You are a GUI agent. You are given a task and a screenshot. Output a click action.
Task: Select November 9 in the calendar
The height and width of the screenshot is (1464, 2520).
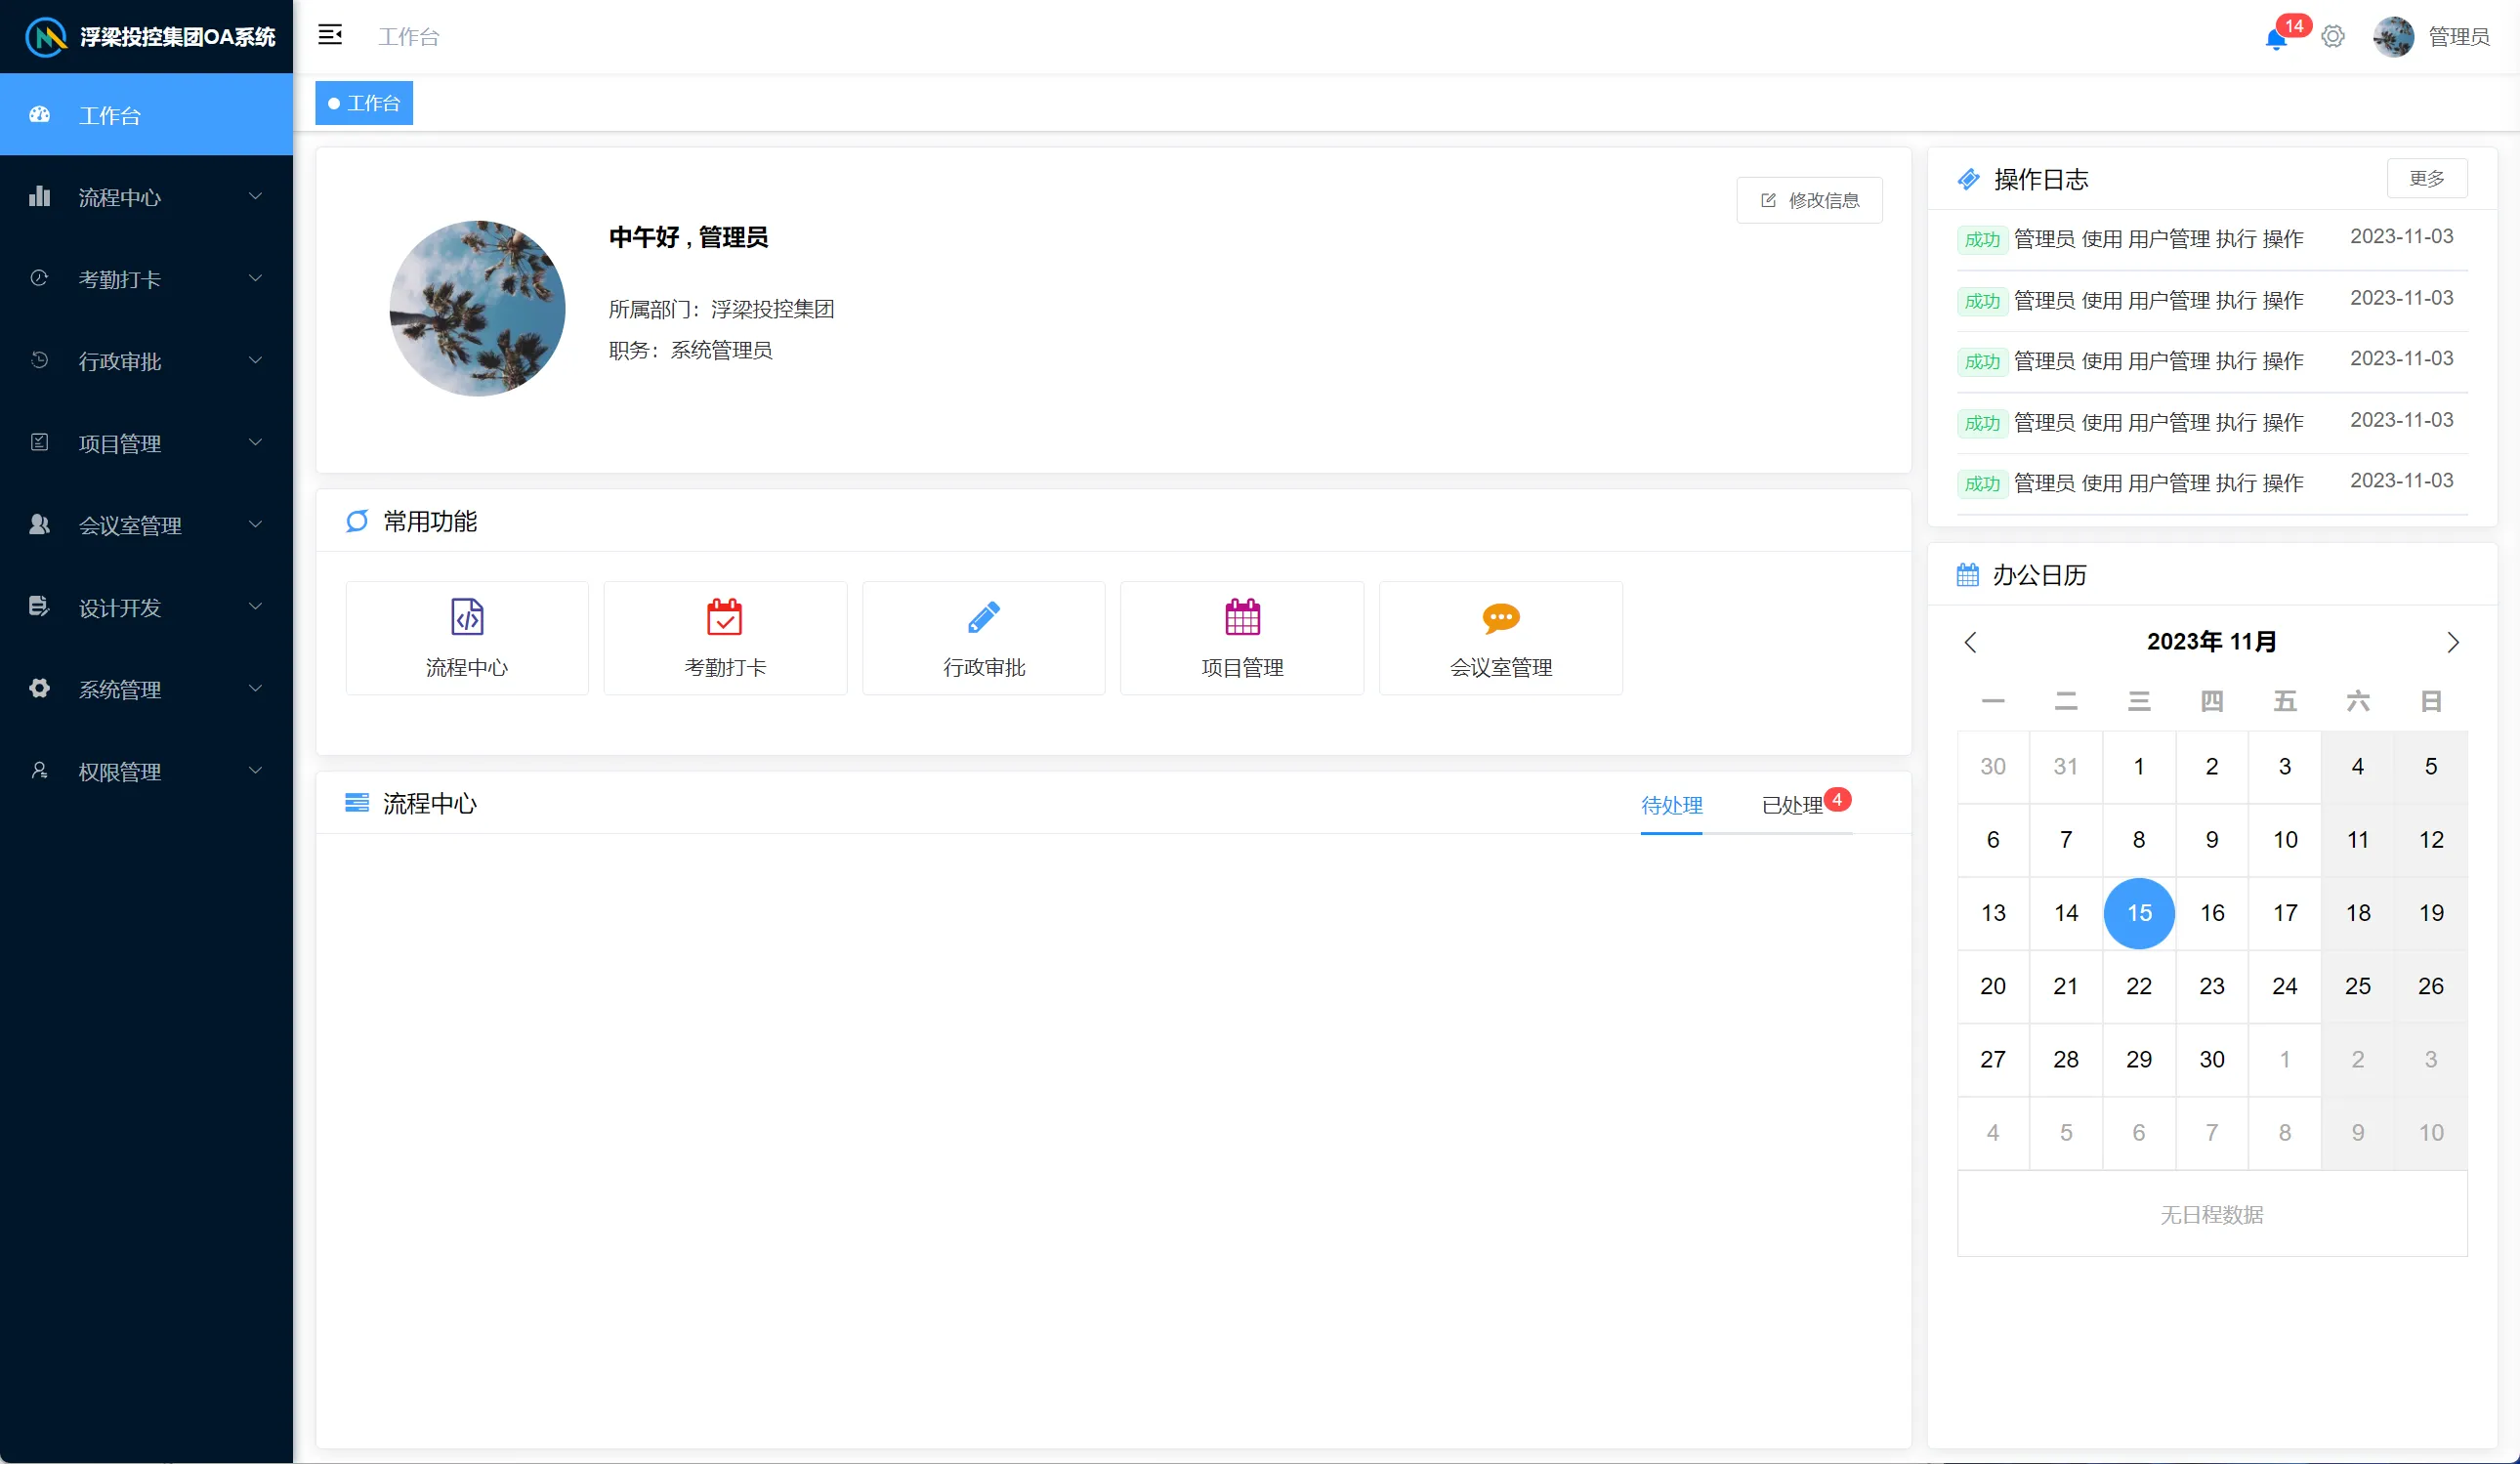tap(2212, 840)
